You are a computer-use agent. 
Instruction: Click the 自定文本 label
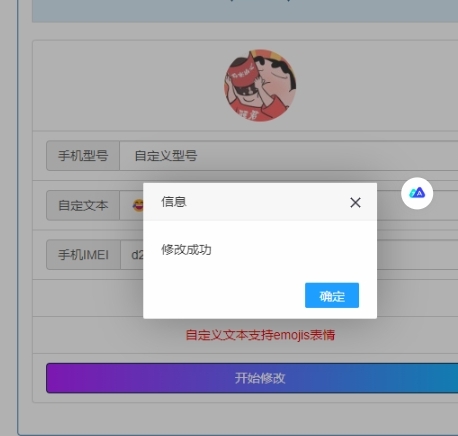pyautogui.click(x=83, y=205)
